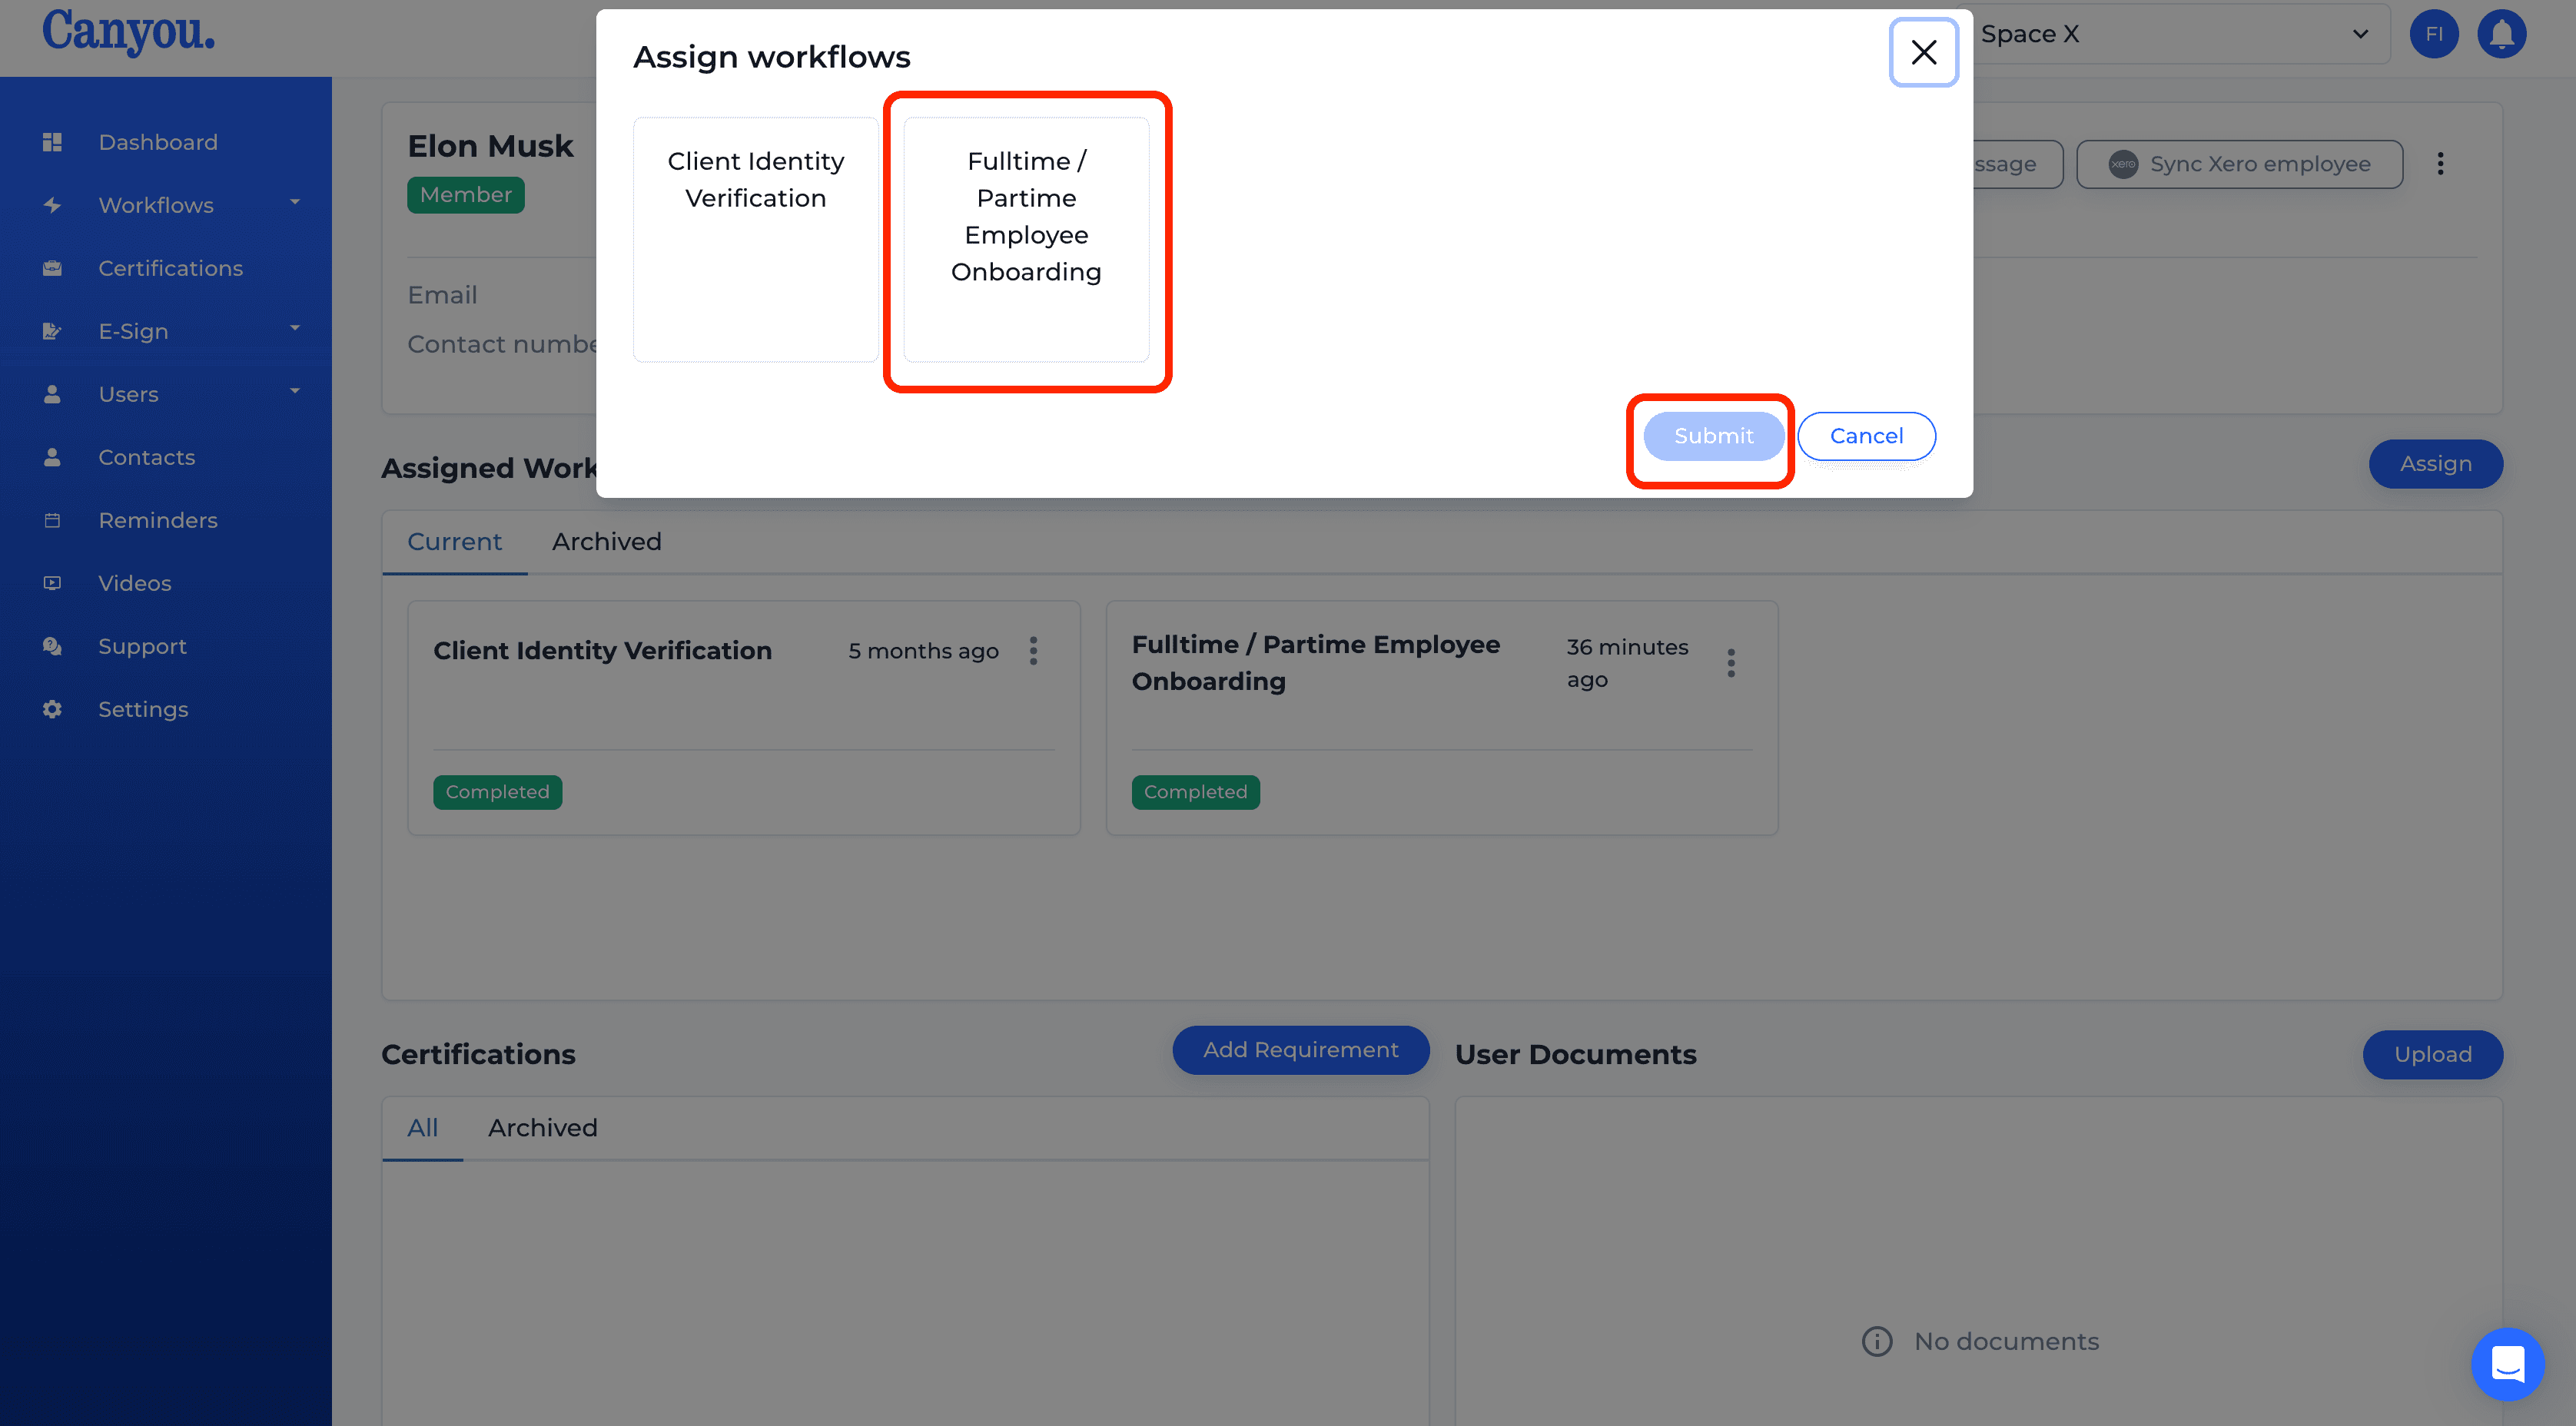Submit the selected workflow assignment
This screenshot has height=1426, width=2576.
pos(1714,436)
